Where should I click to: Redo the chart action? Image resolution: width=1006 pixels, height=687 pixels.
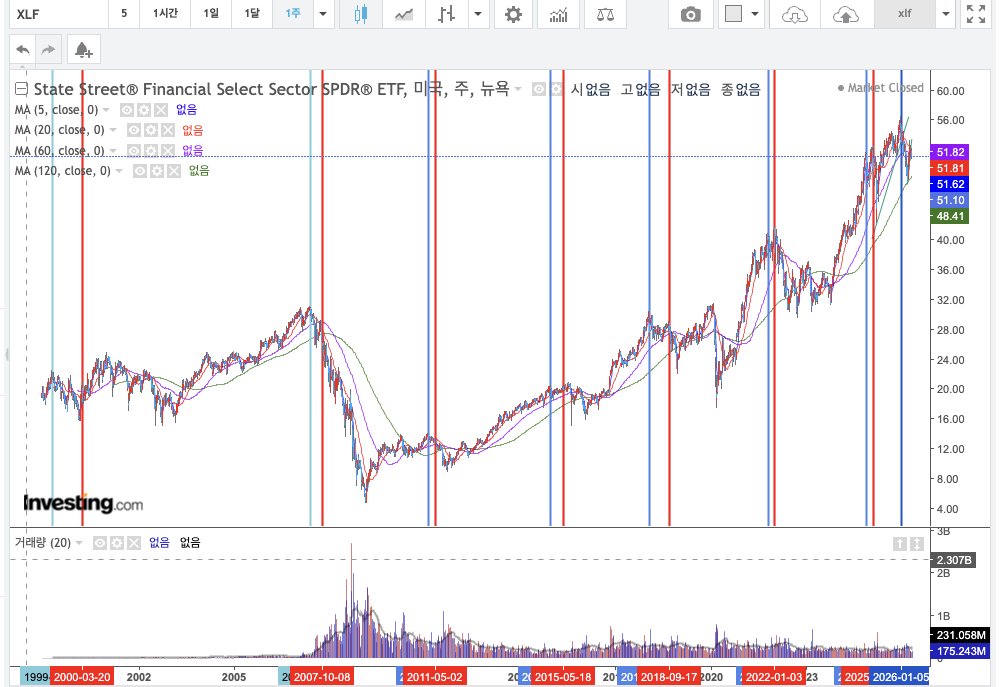coord(48,49)
